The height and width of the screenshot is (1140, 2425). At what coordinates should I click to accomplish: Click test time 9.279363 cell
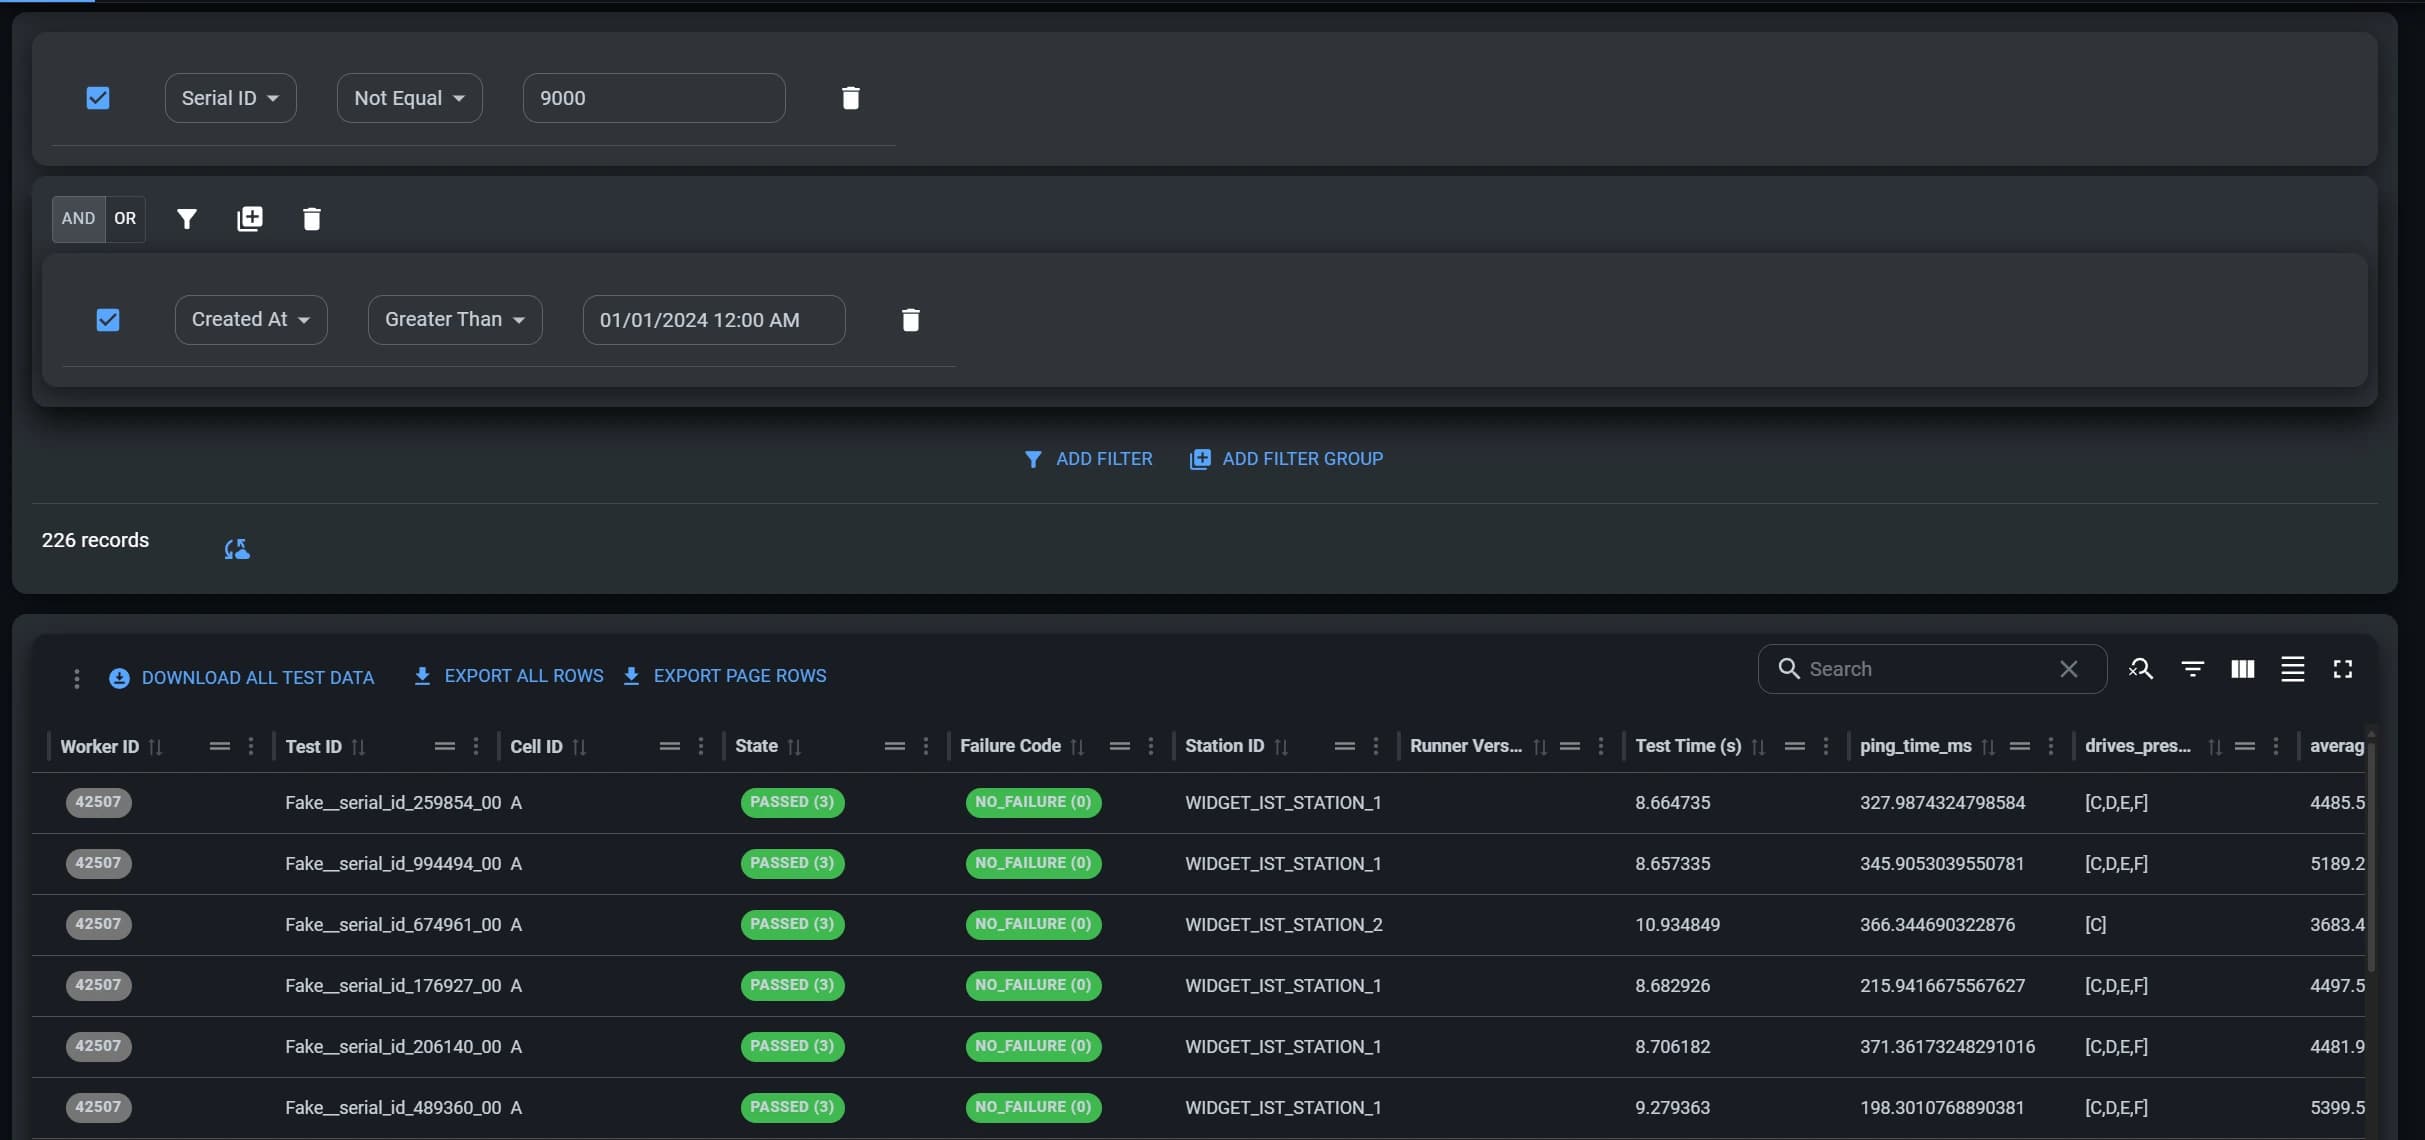[x=1672, y=1108]
